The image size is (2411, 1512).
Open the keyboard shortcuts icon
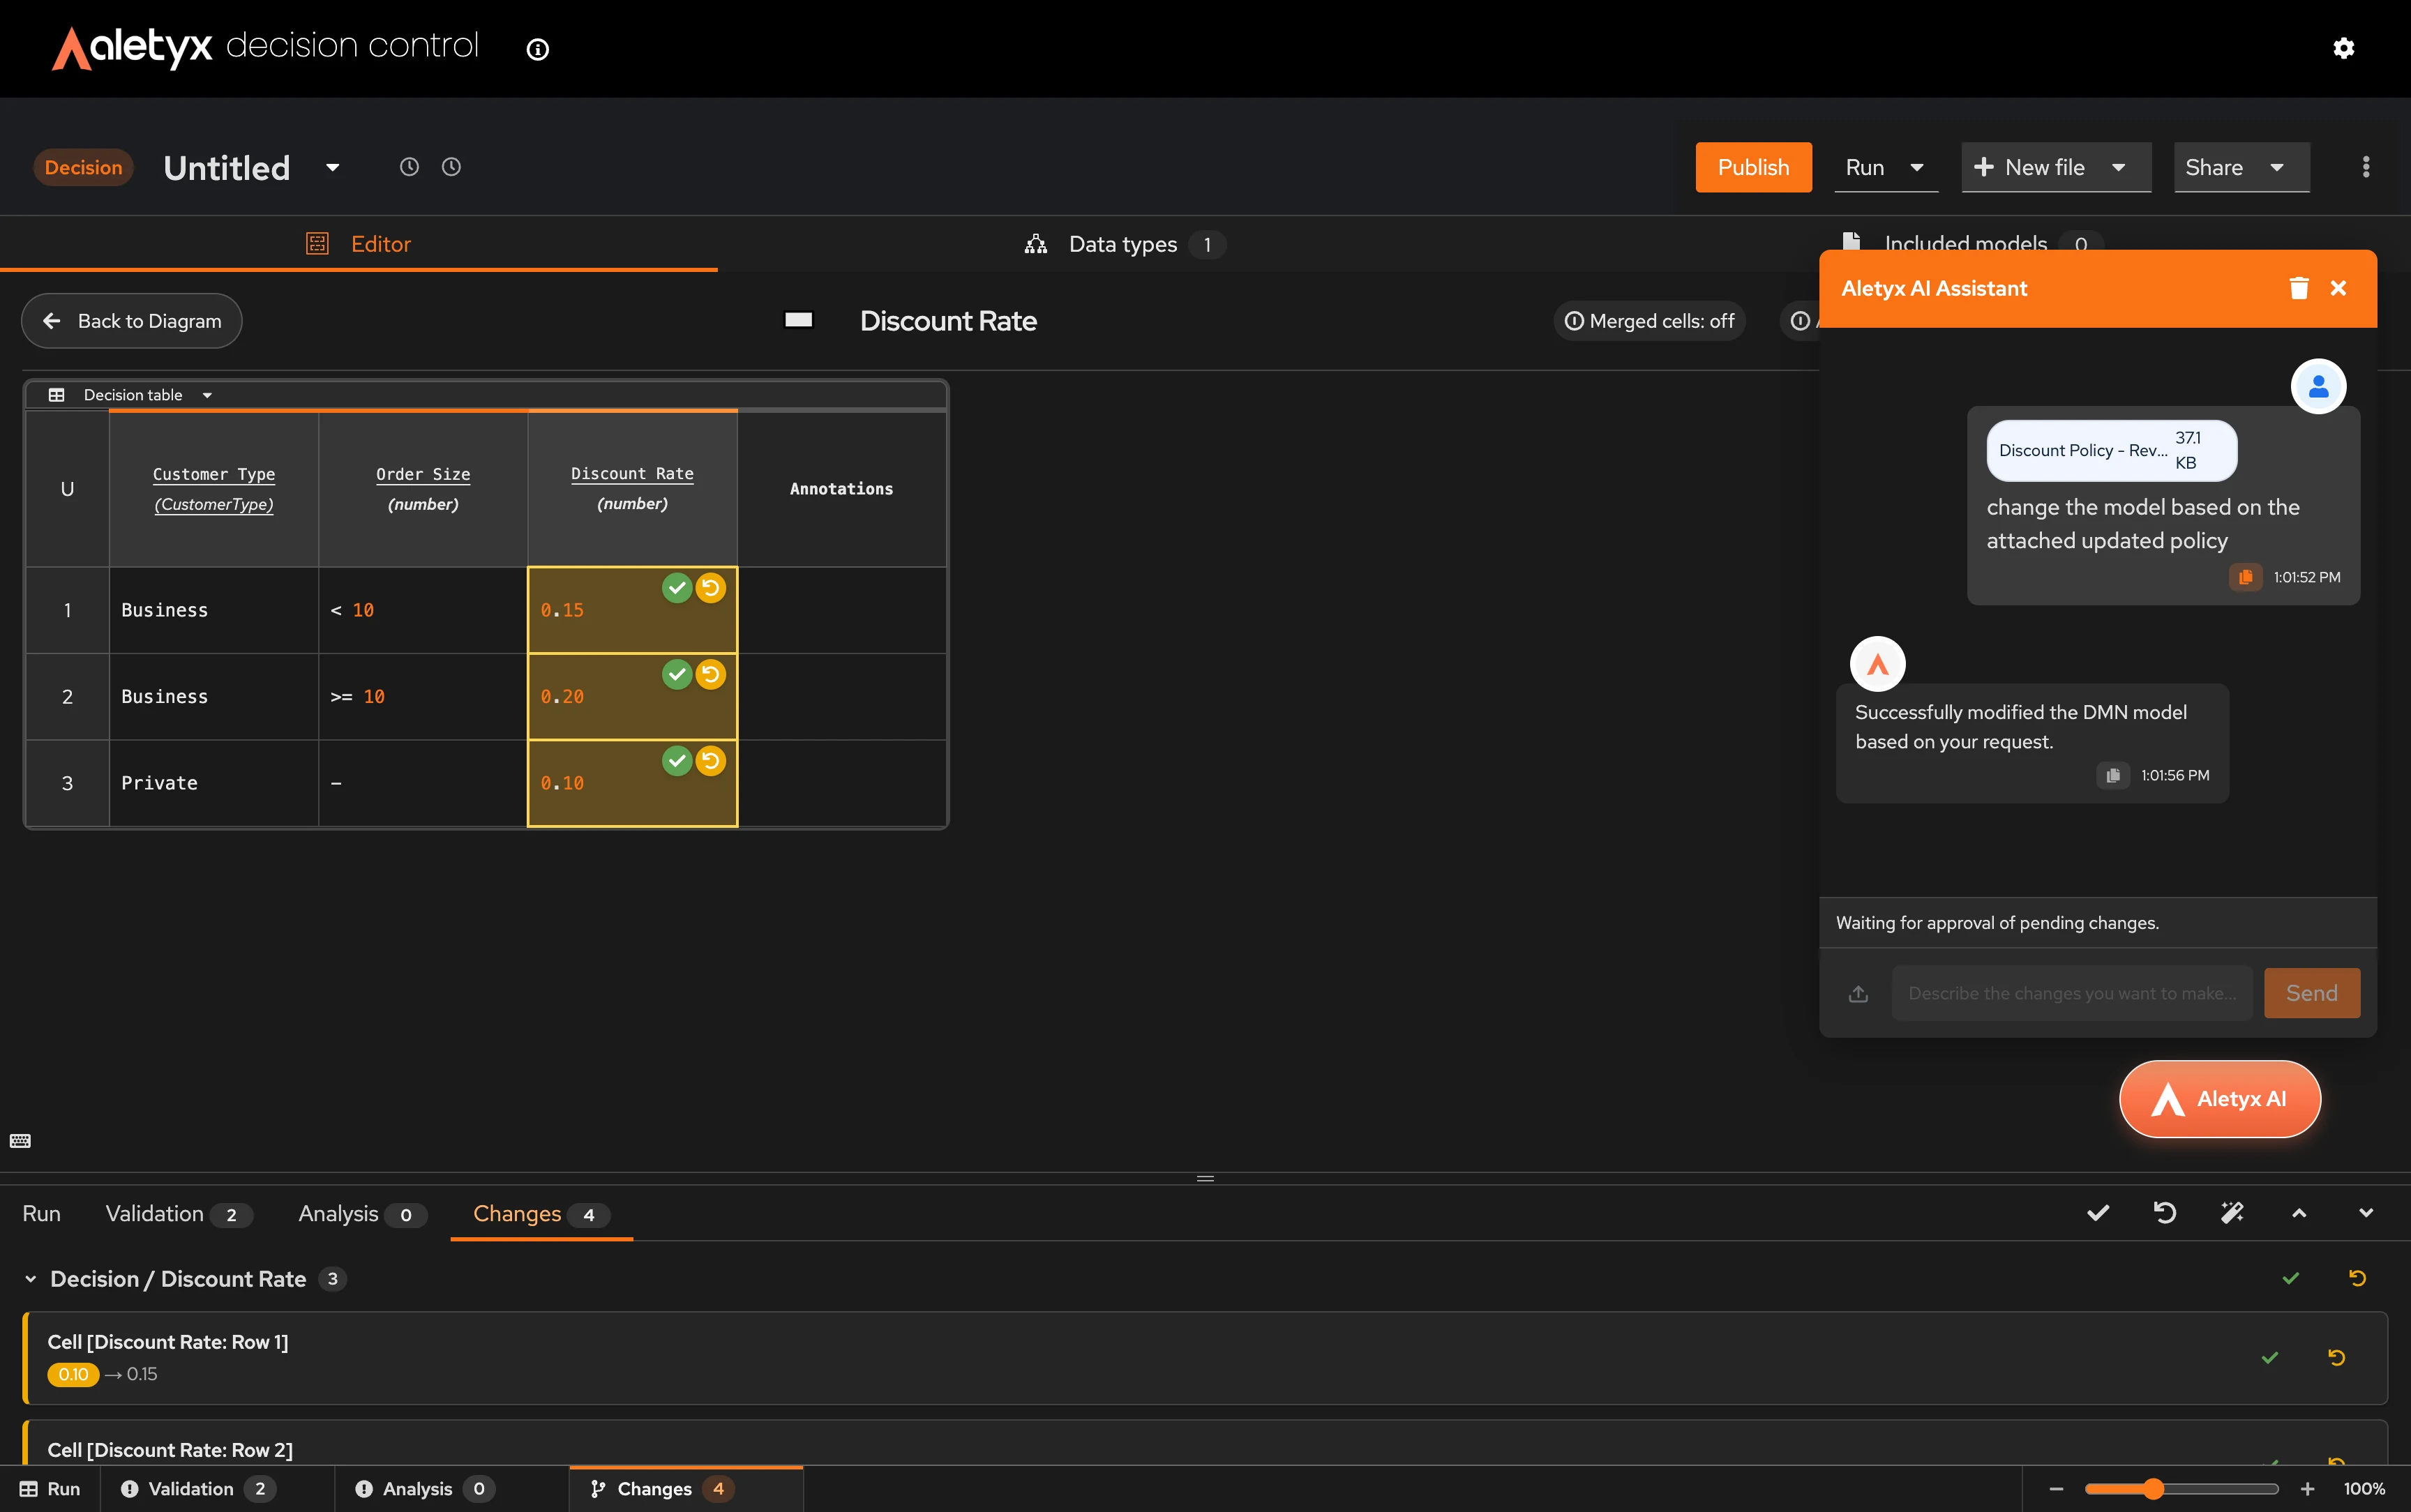pos(20,1141)
